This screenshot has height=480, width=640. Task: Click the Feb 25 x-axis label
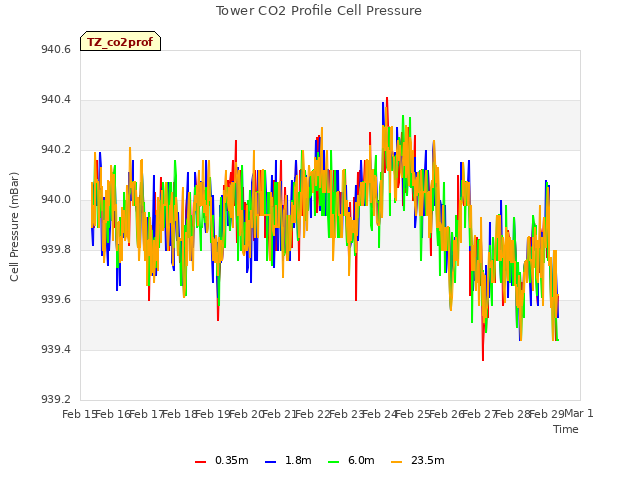point(413,414)
